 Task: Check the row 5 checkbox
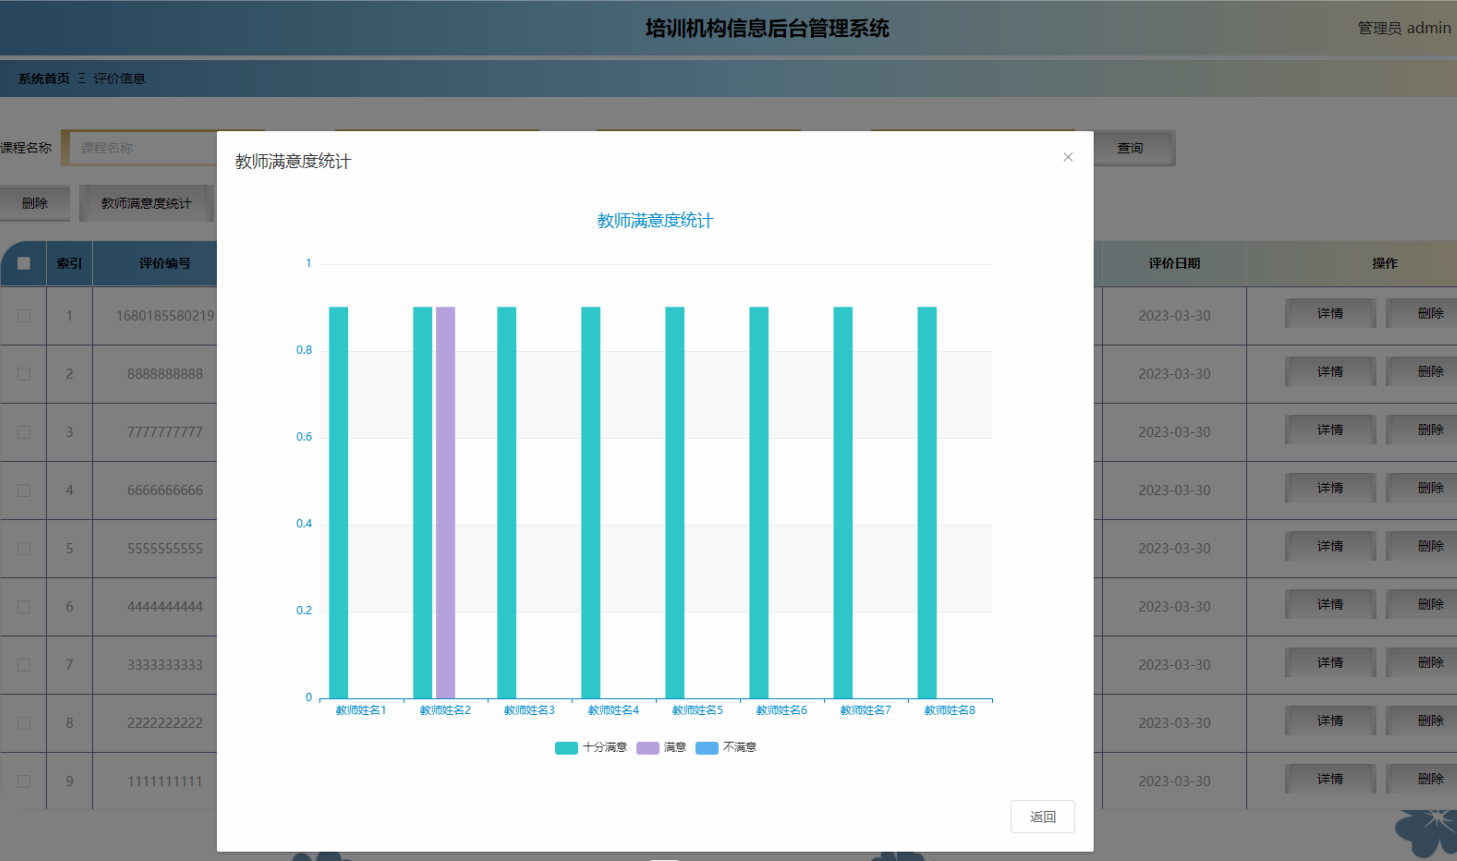tap(23, 548)
